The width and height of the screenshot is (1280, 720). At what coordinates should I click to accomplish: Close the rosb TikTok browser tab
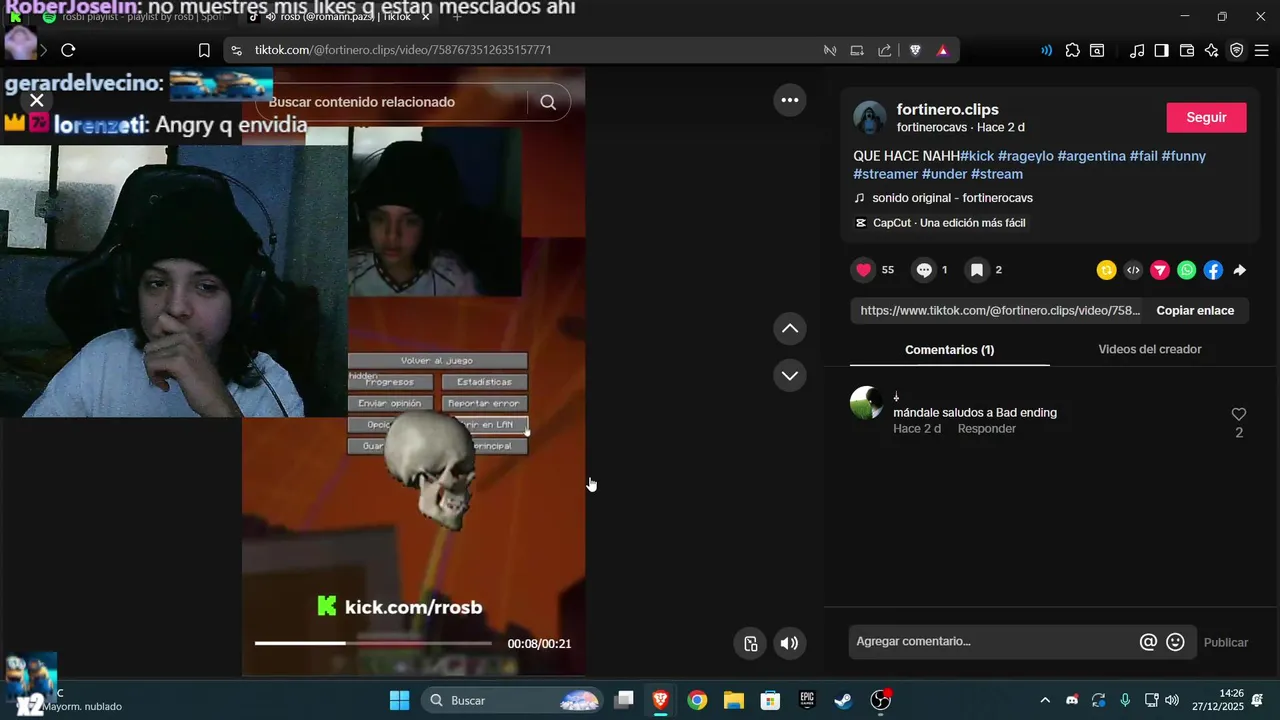pos(426,17)
